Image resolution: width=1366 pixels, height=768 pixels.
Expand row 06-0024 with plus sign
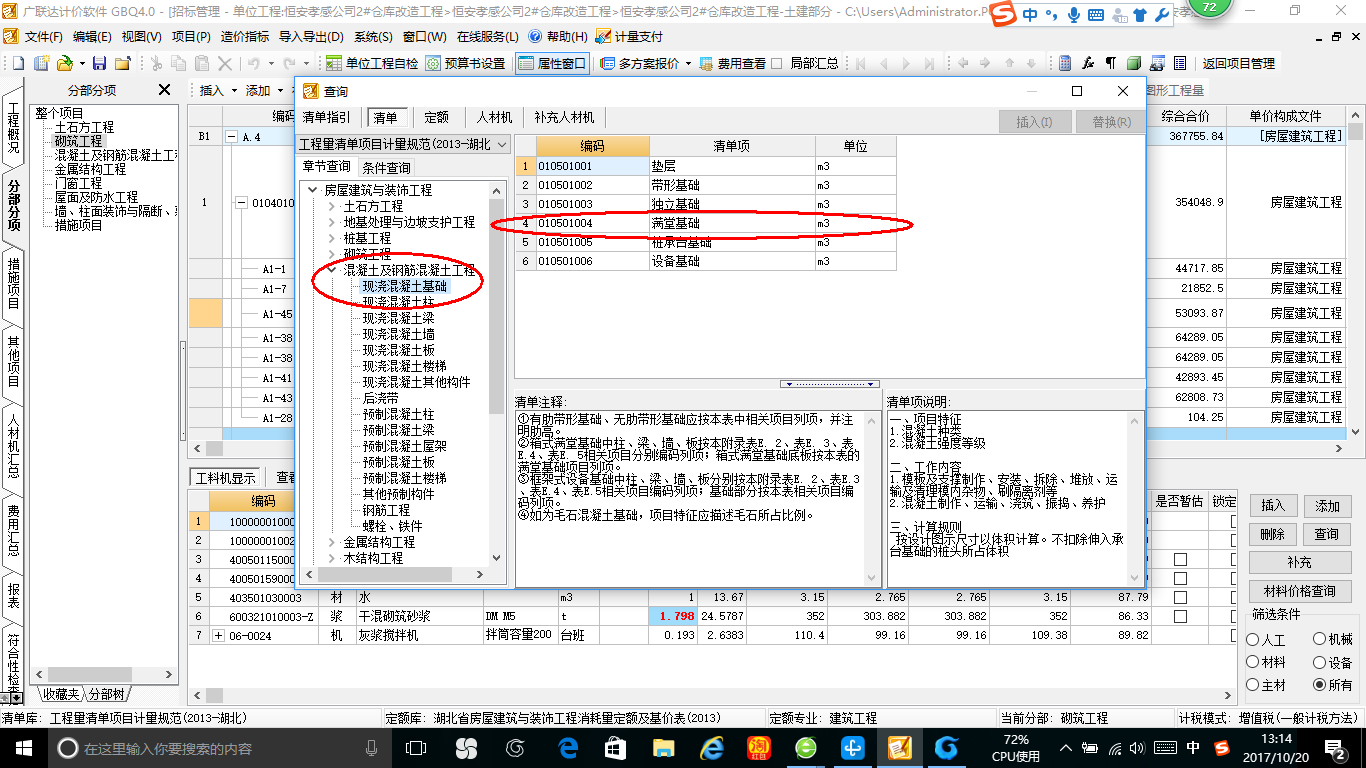218,635
